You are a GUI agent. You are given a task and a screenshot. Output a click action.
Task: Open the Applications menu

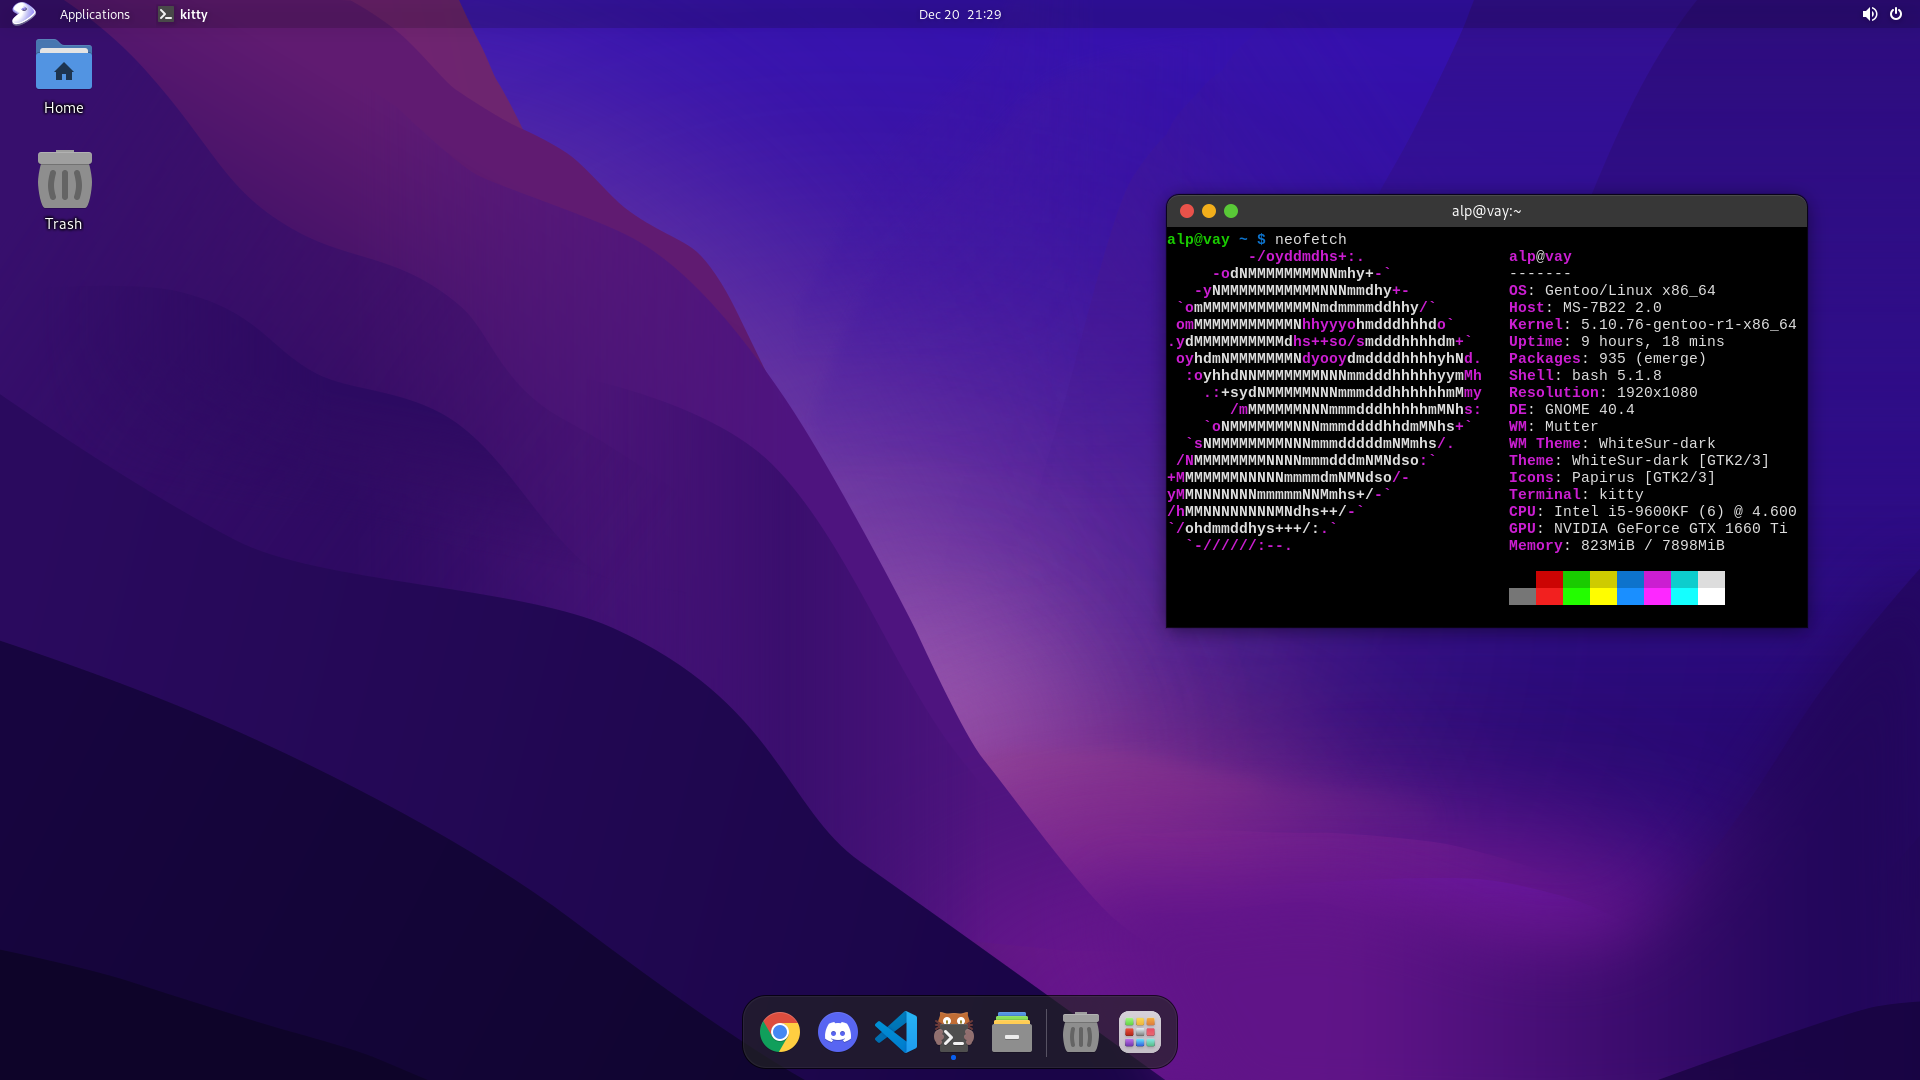94,14
